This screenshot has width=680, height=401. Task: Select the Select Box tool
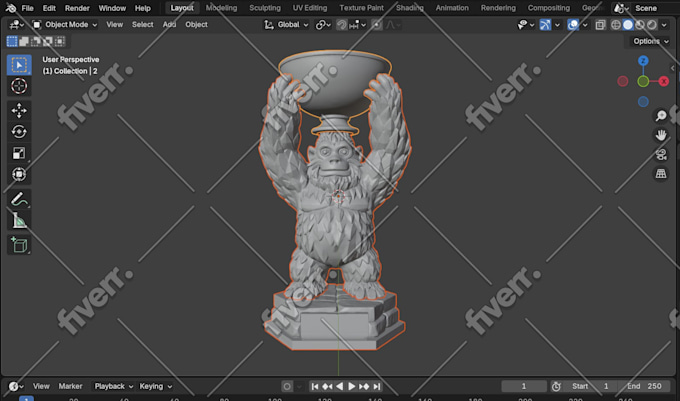[x=19, y=65]
